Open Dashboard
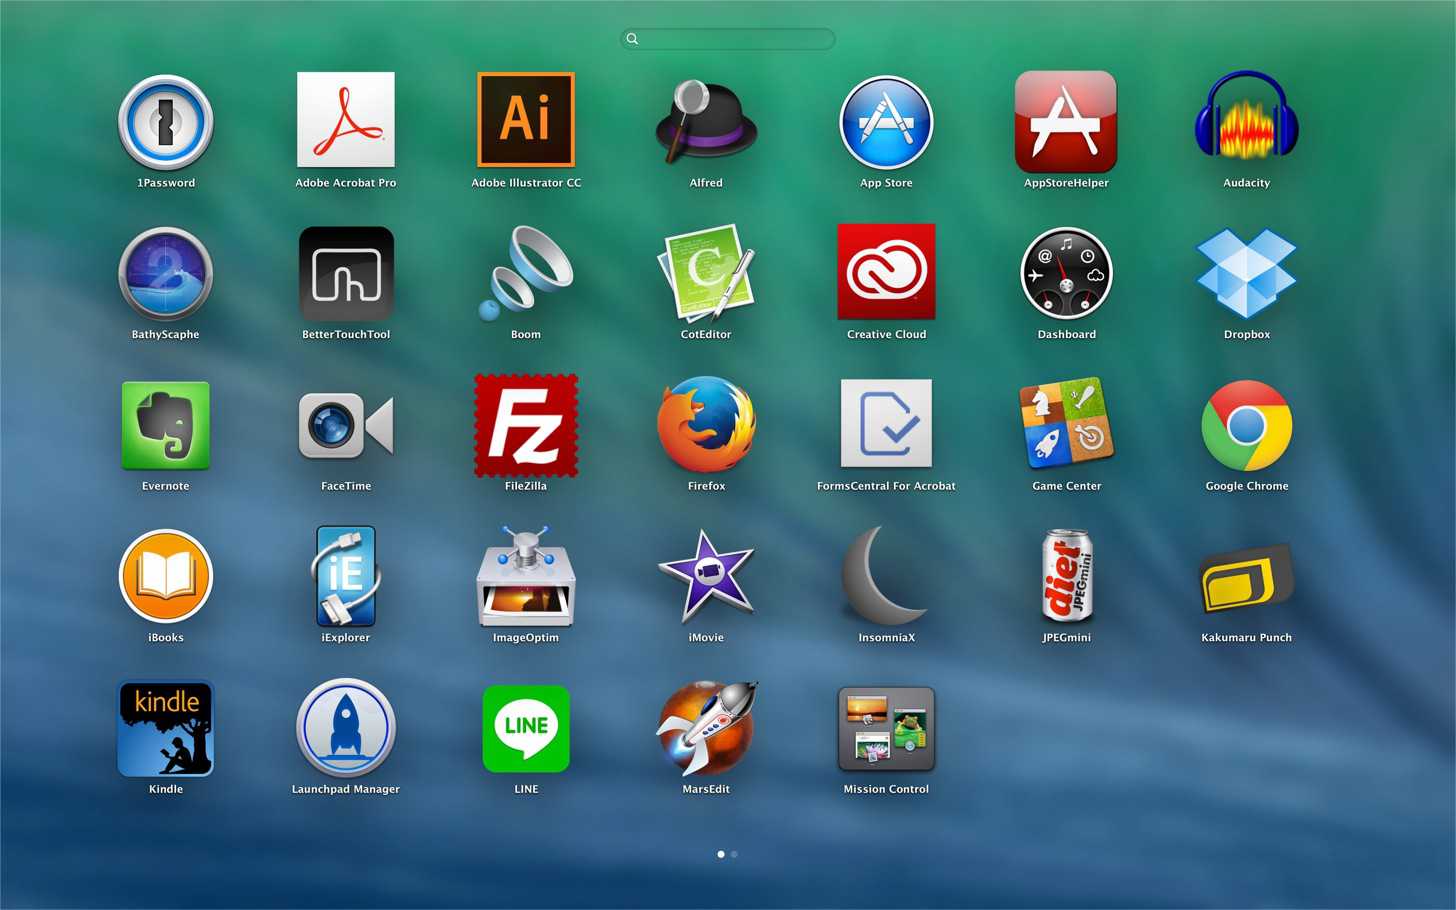 1066,274
